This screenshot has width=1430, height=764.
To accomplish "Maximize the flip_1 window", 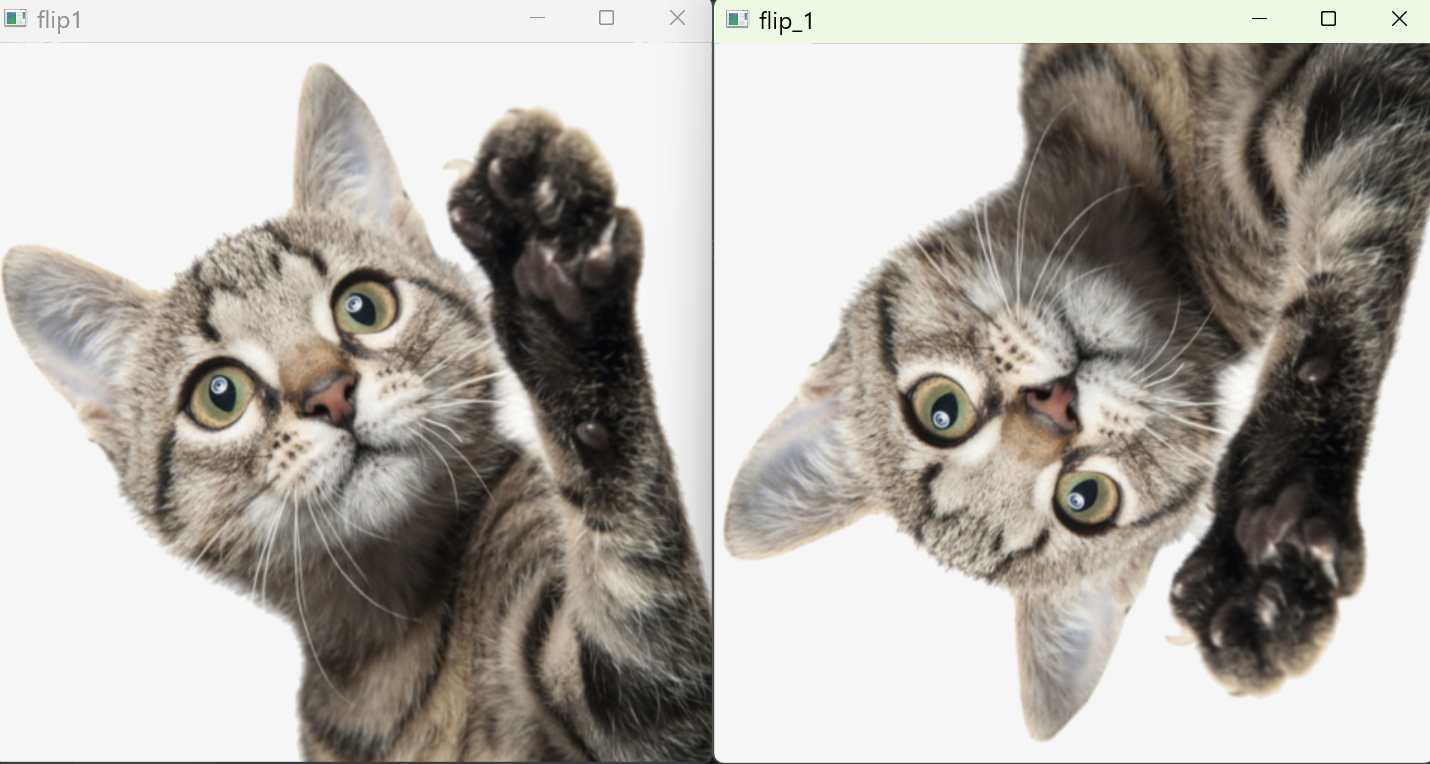I will tap(1328, 19).
